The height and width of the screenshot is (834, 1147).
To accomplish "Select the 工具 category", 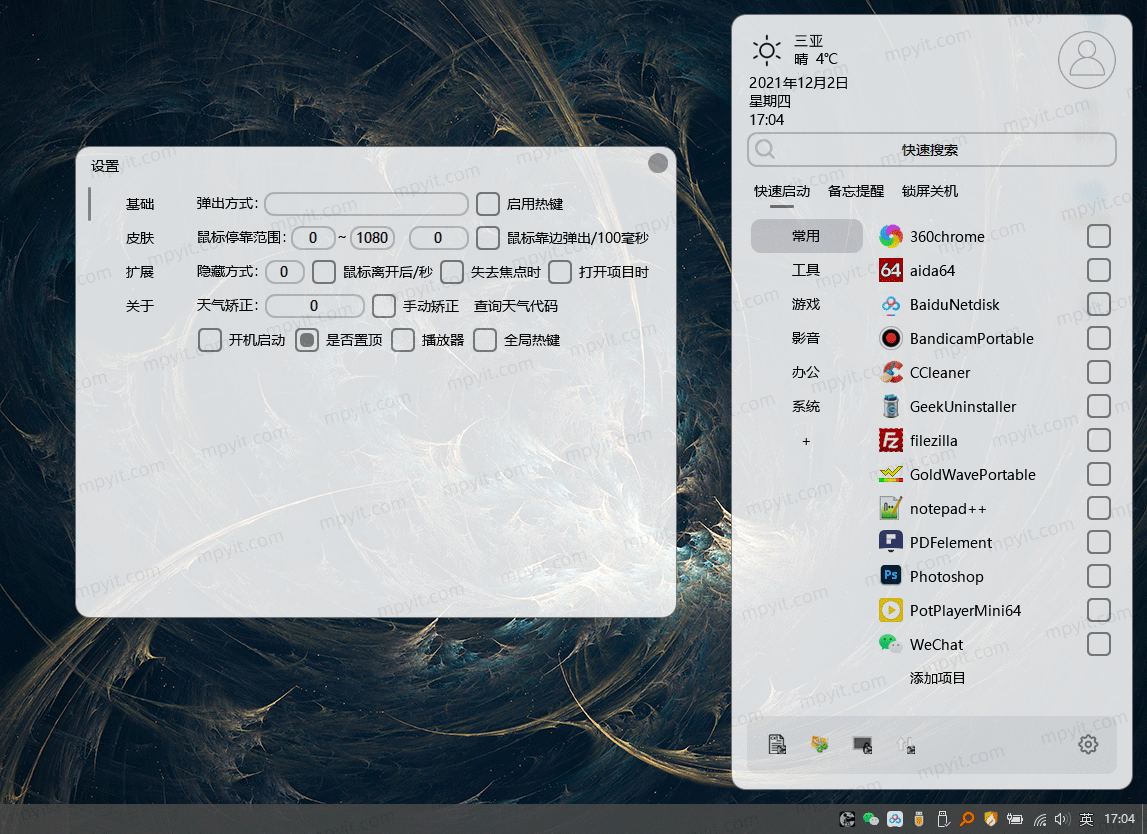I will point(806,270).
